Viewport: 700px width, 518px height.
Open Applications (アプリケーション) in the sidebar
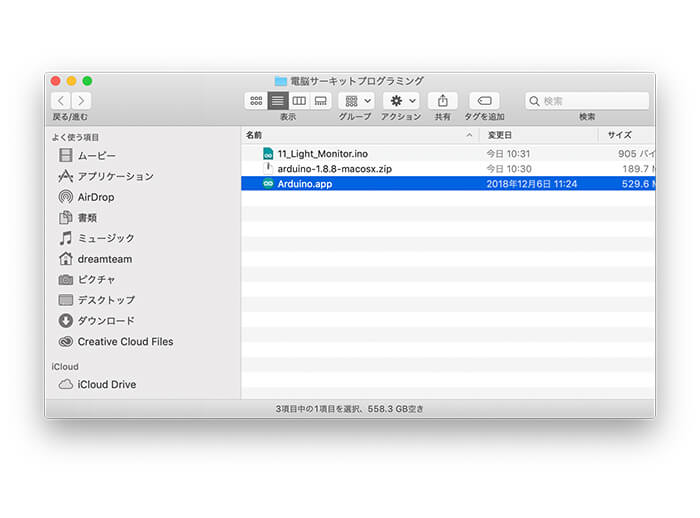click(115, 176)
